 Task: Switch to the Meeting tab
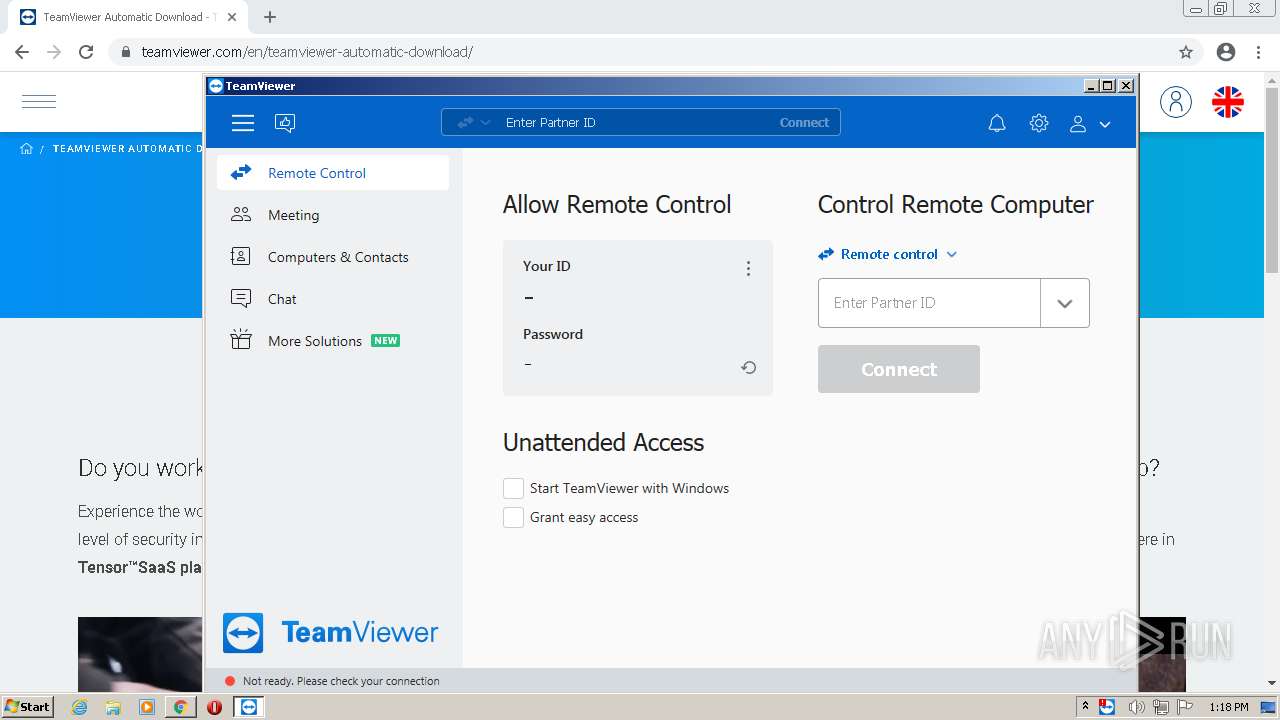[x=333, y=215]
